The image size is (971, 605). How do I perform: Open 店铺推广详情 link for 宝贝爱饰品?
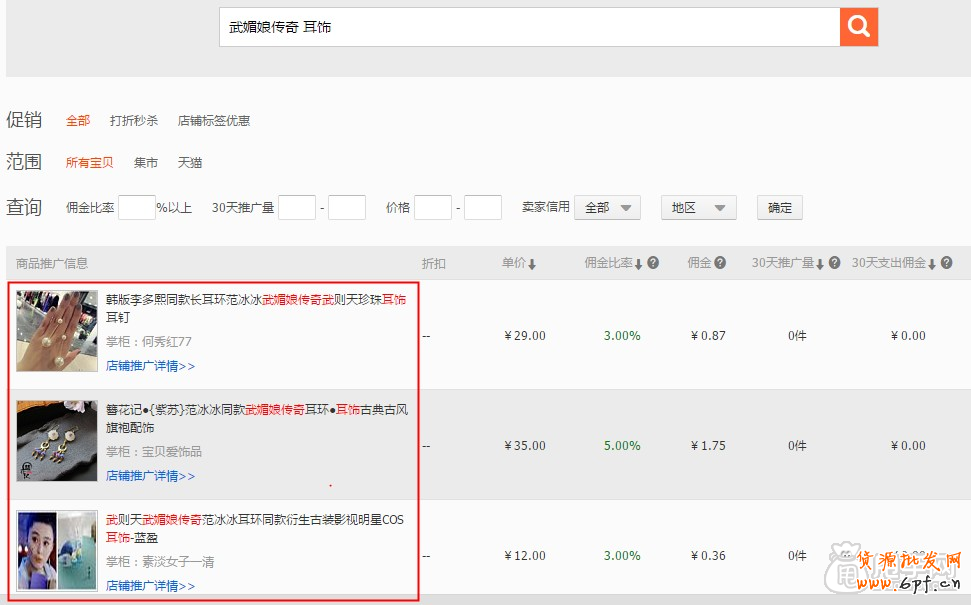pyautogui.click(x=151, y=476)
